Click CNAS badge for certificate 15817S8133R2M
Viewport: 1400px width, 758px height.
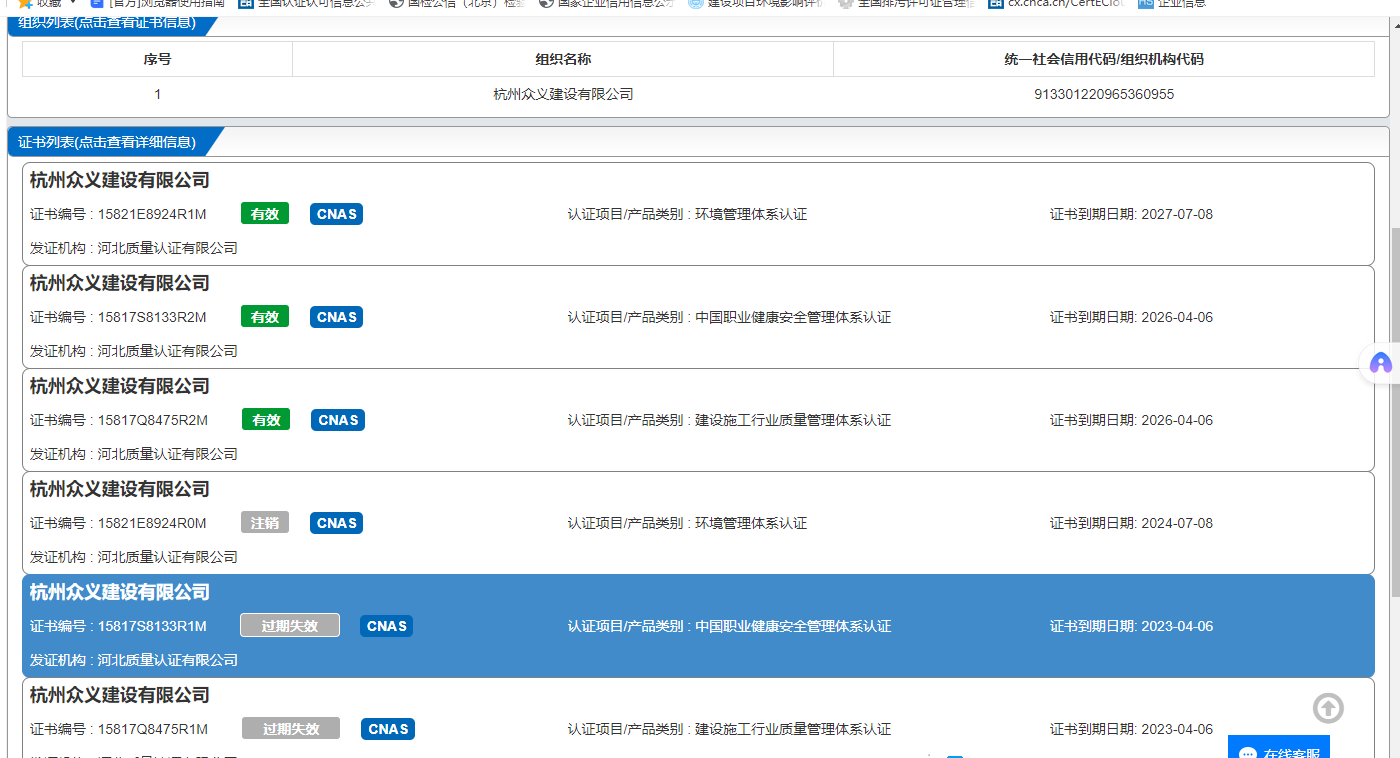[x=337, y=317]
